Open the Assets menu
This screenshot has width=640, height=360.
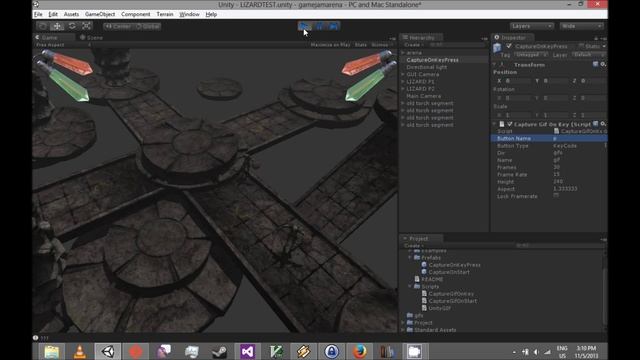coord(71,14)
